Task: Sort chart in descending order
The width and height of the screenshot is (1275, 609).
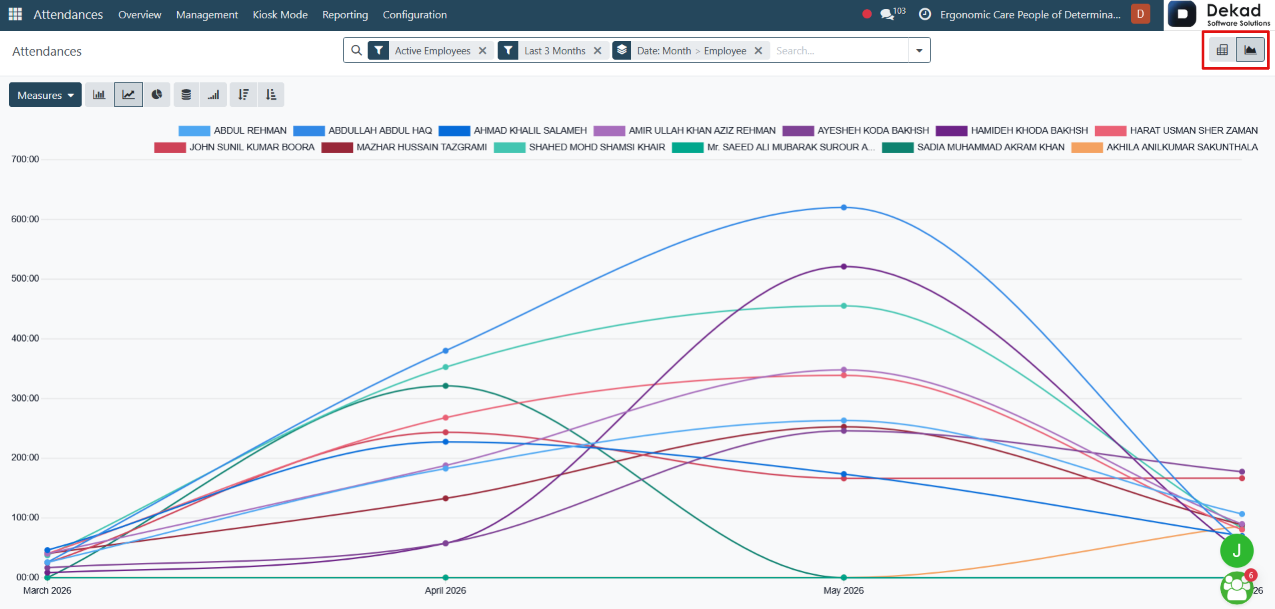Action: (243, 95)
